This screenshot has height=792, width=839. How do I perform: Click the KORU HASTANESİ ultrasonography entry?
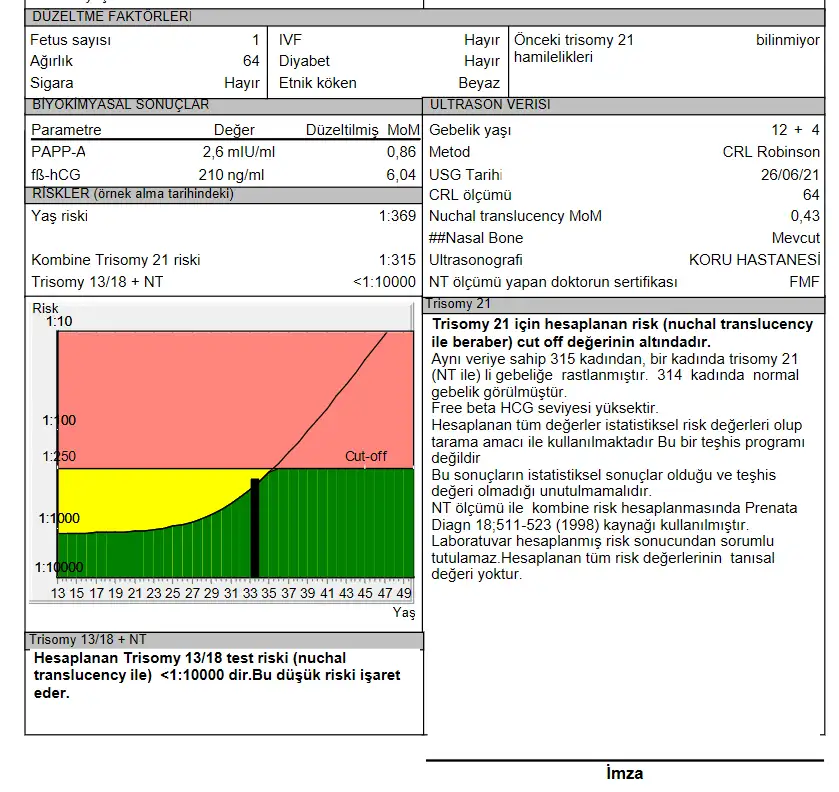coord(754,260)
